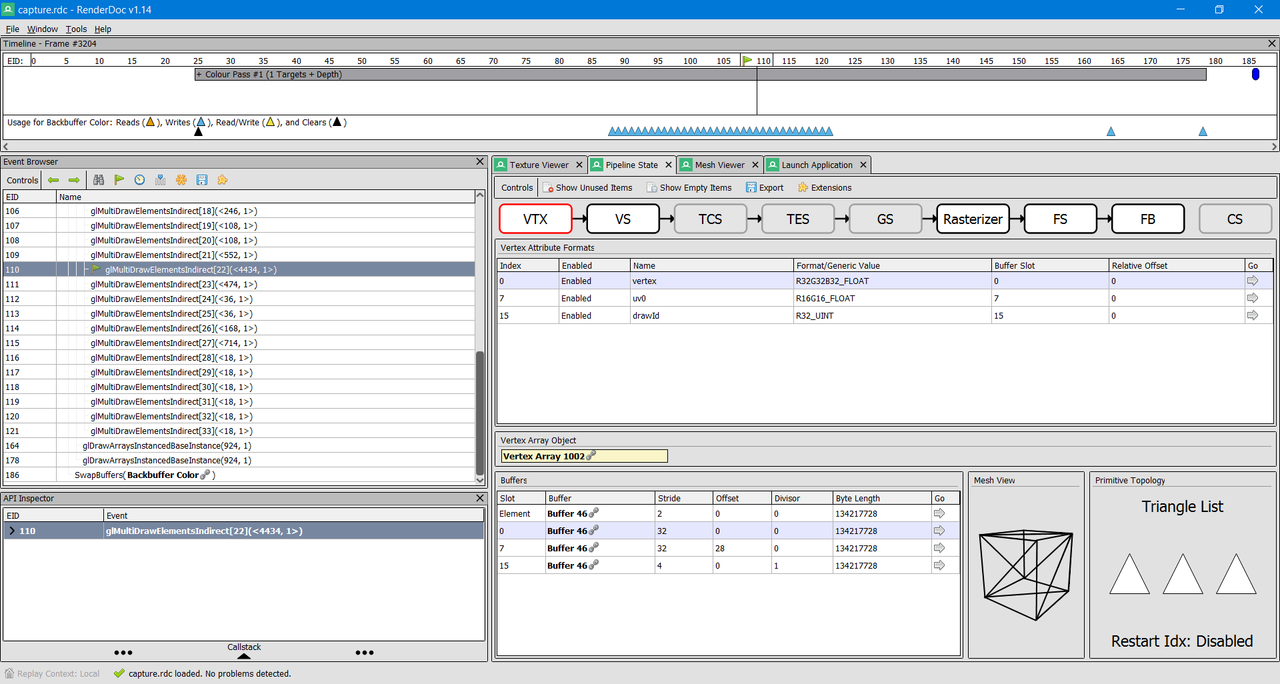Toggle Controls in Pipeline State toolbar

(x=517, y=187)
